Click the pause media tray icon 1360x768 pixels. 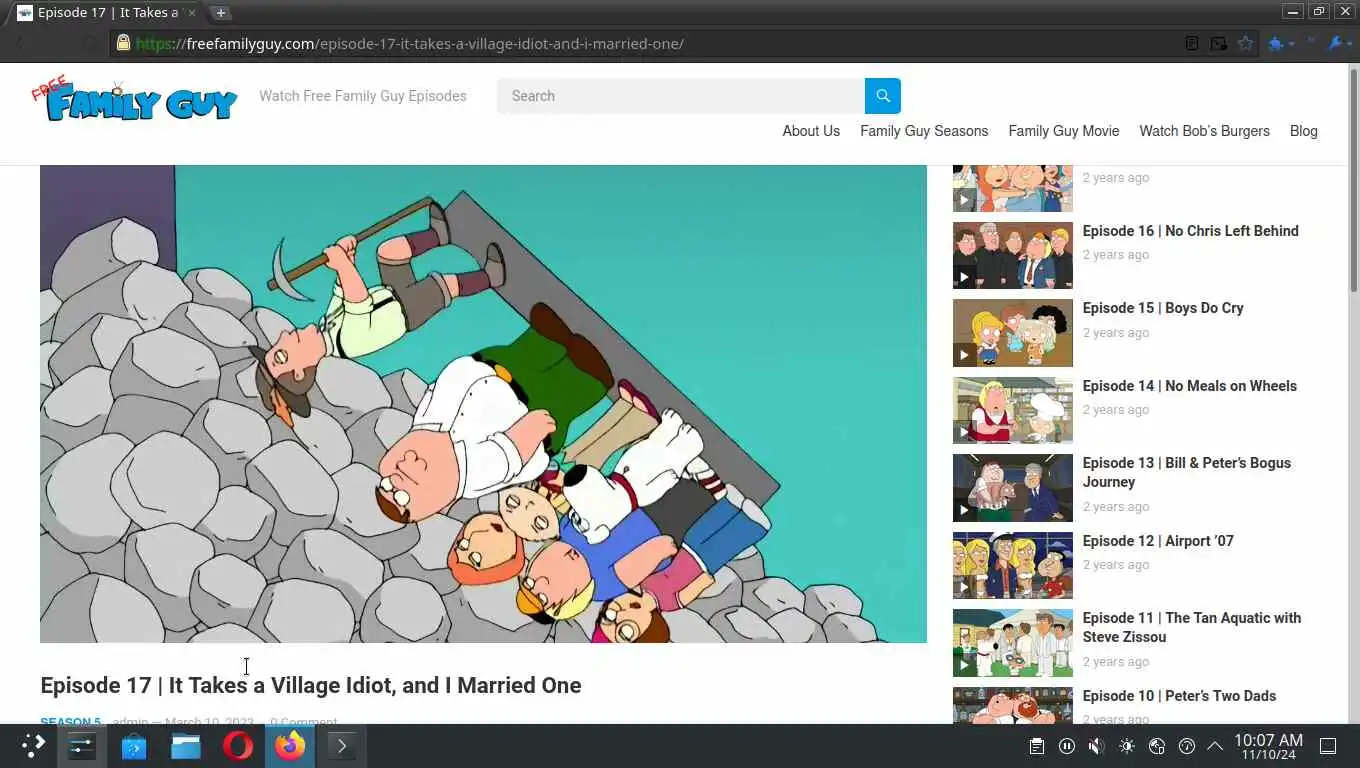point(1067,746)
